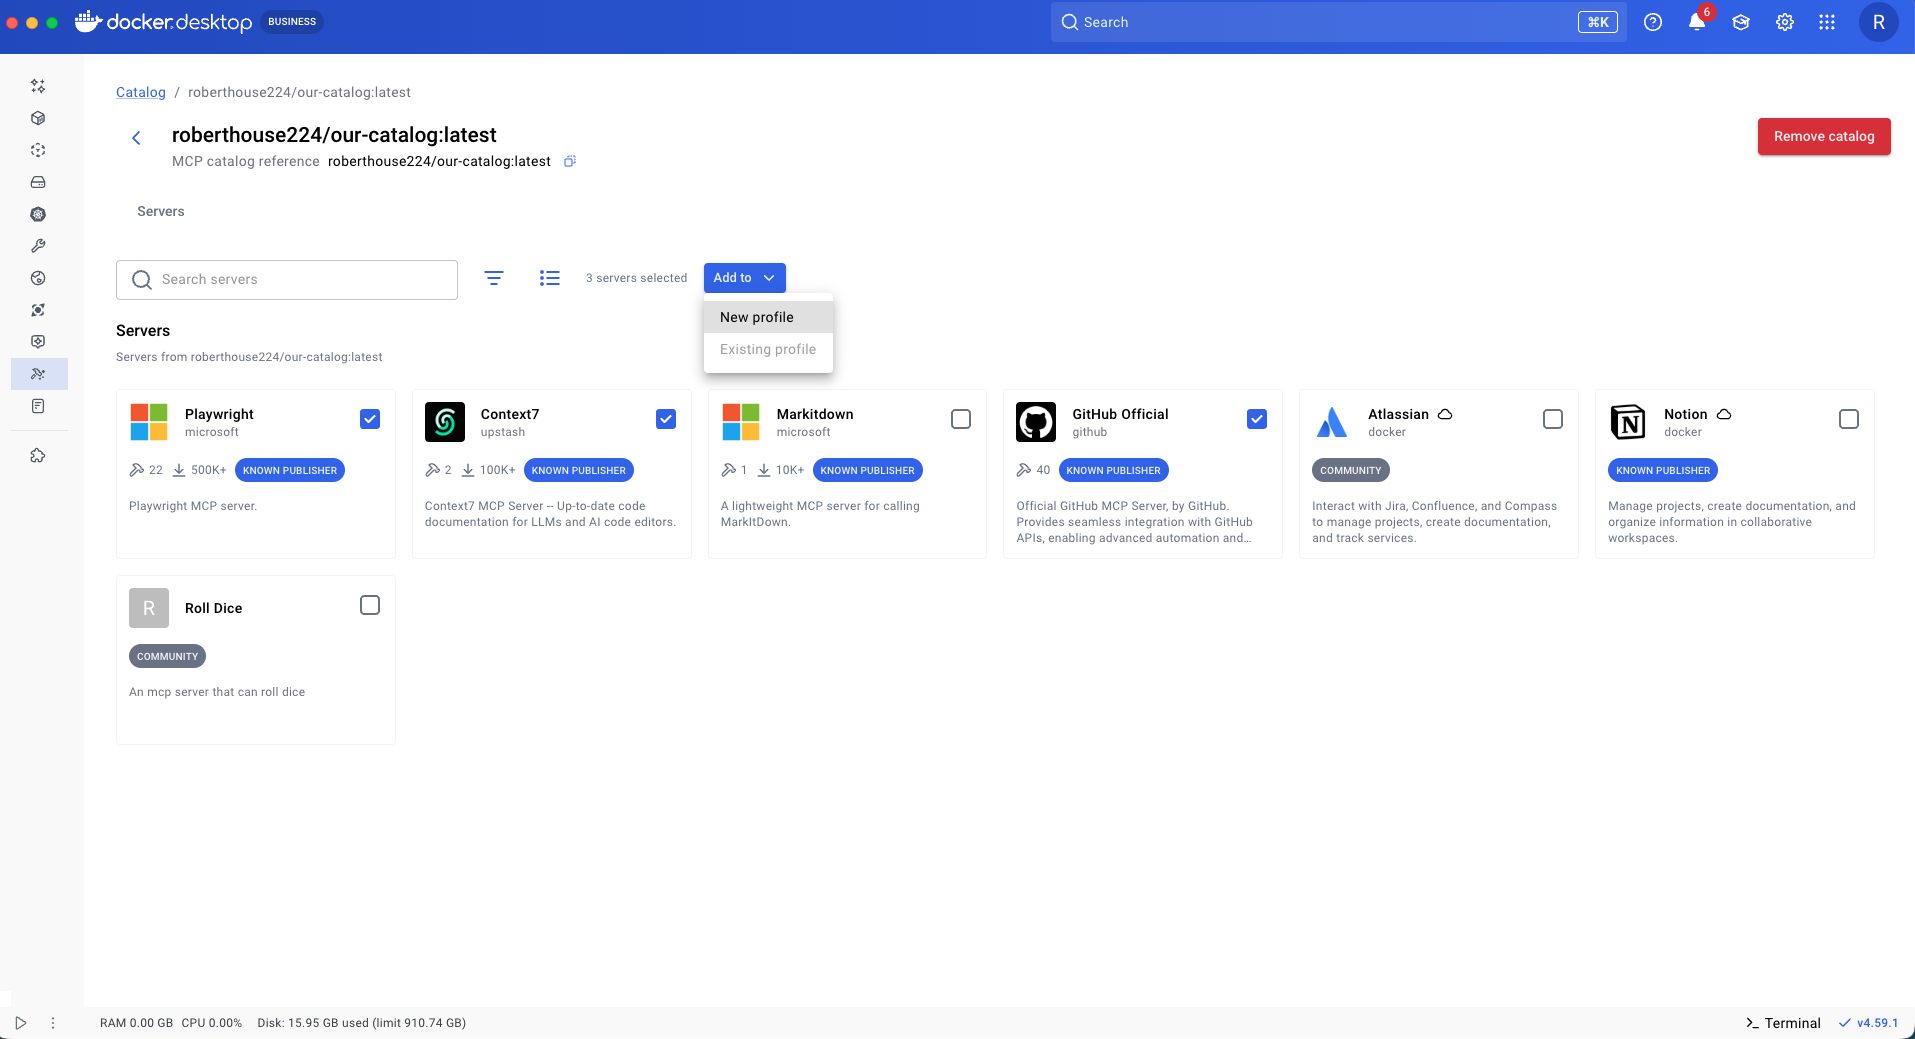Select Existing profile from the dropdown
Image resolution: width=1915 pixels, height=1039 pixels.
coord(768,349)
